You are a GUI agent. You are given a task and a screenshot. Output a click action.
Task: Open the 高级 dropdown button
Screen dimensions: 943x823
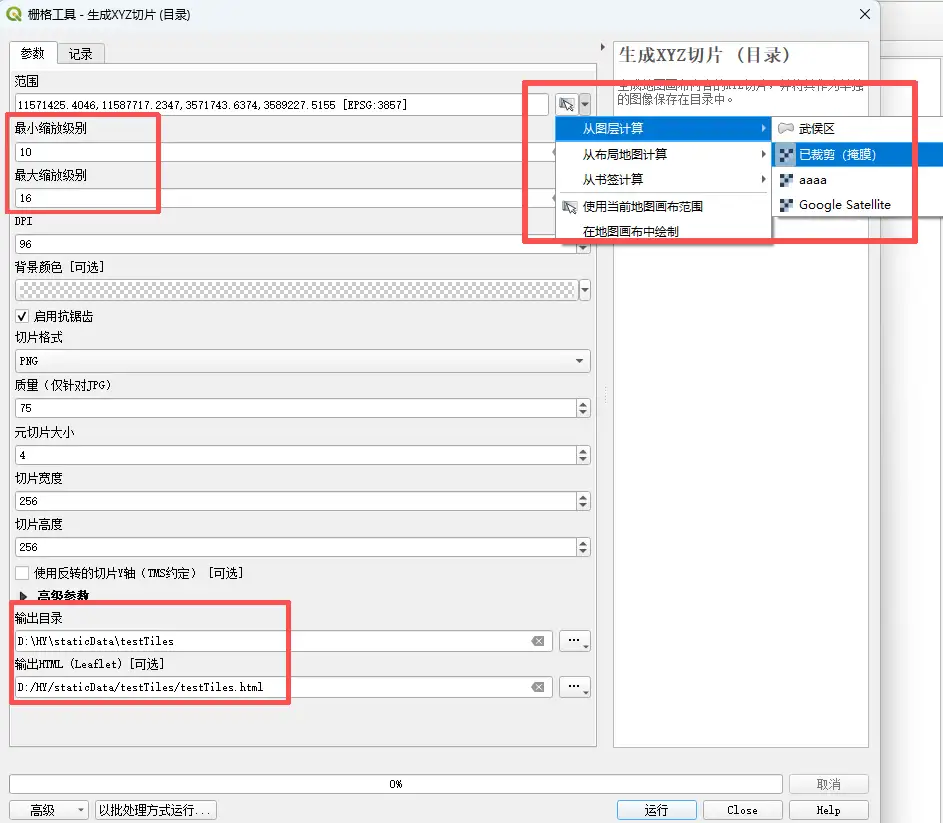[48, 810]
